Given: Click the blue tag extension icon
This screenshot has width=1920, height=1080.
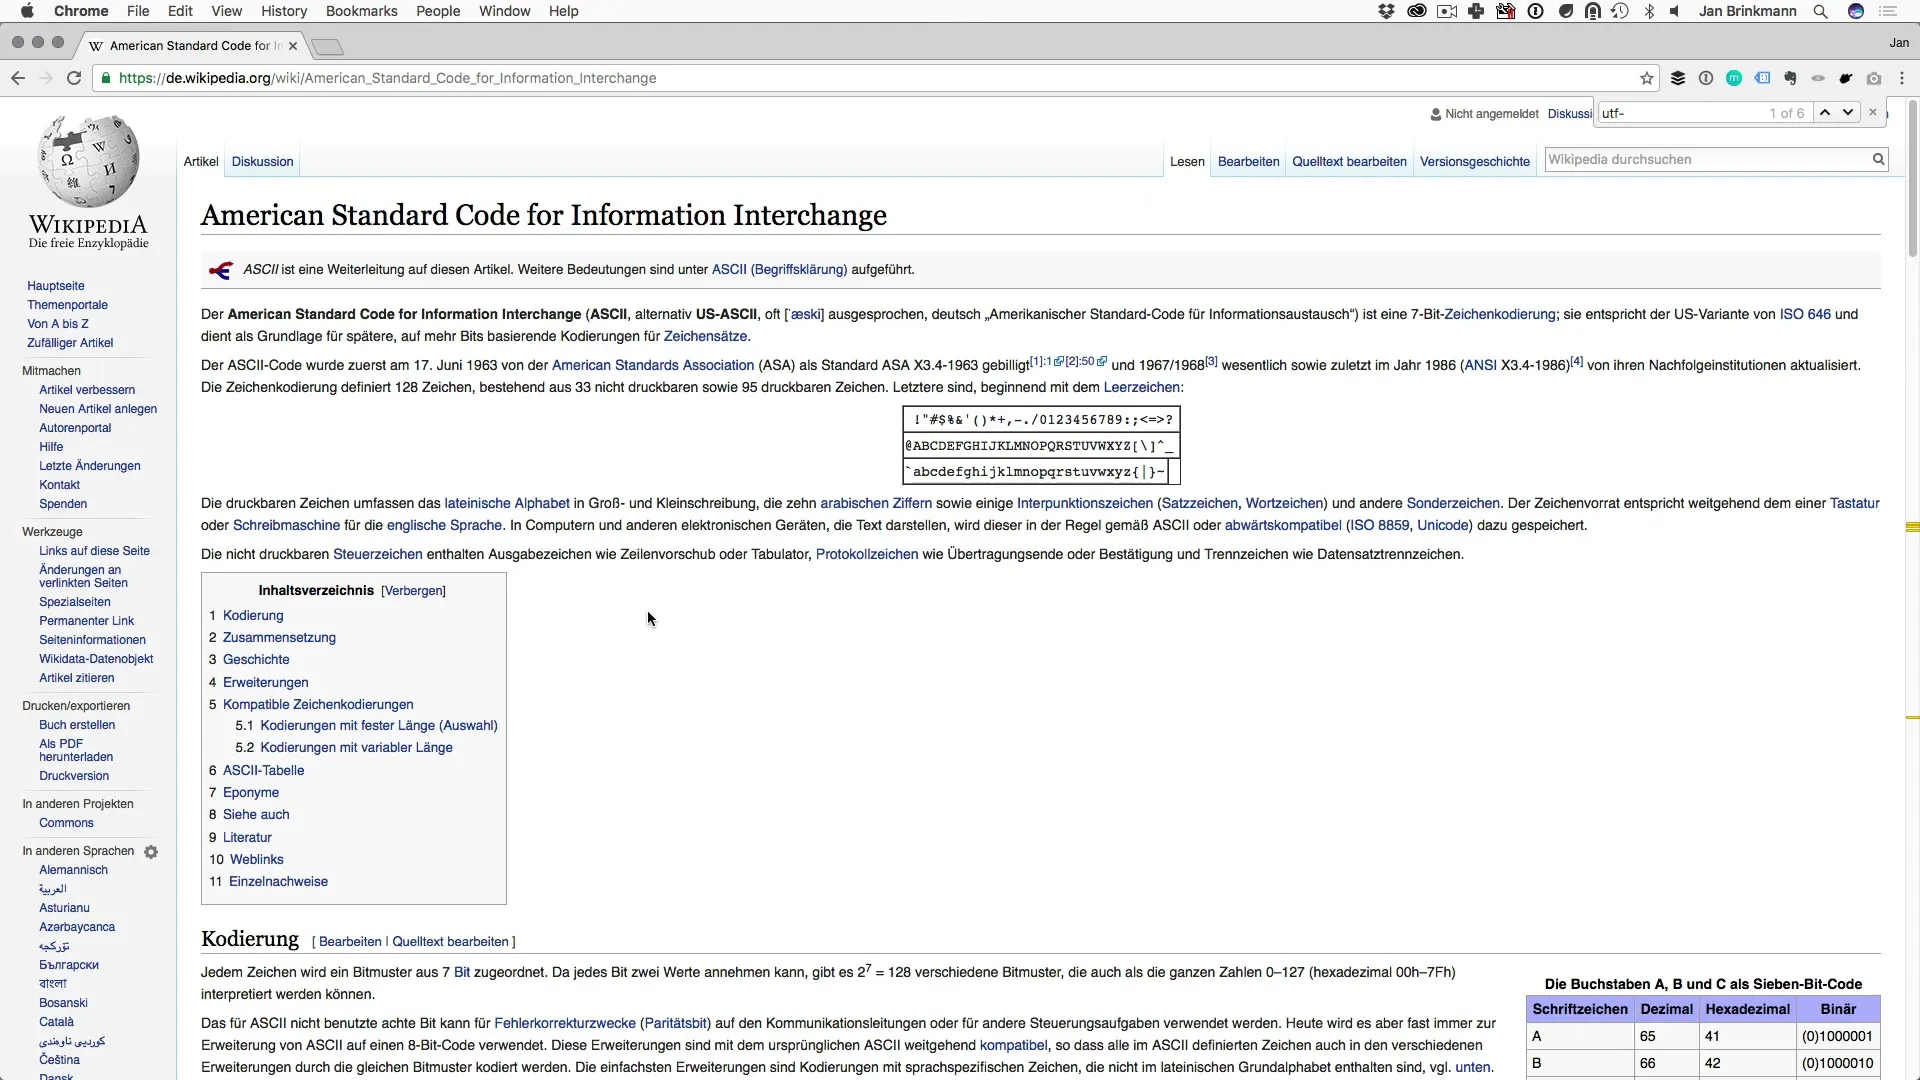Looking at the screenshot, I should click(x=1762, y=78).
